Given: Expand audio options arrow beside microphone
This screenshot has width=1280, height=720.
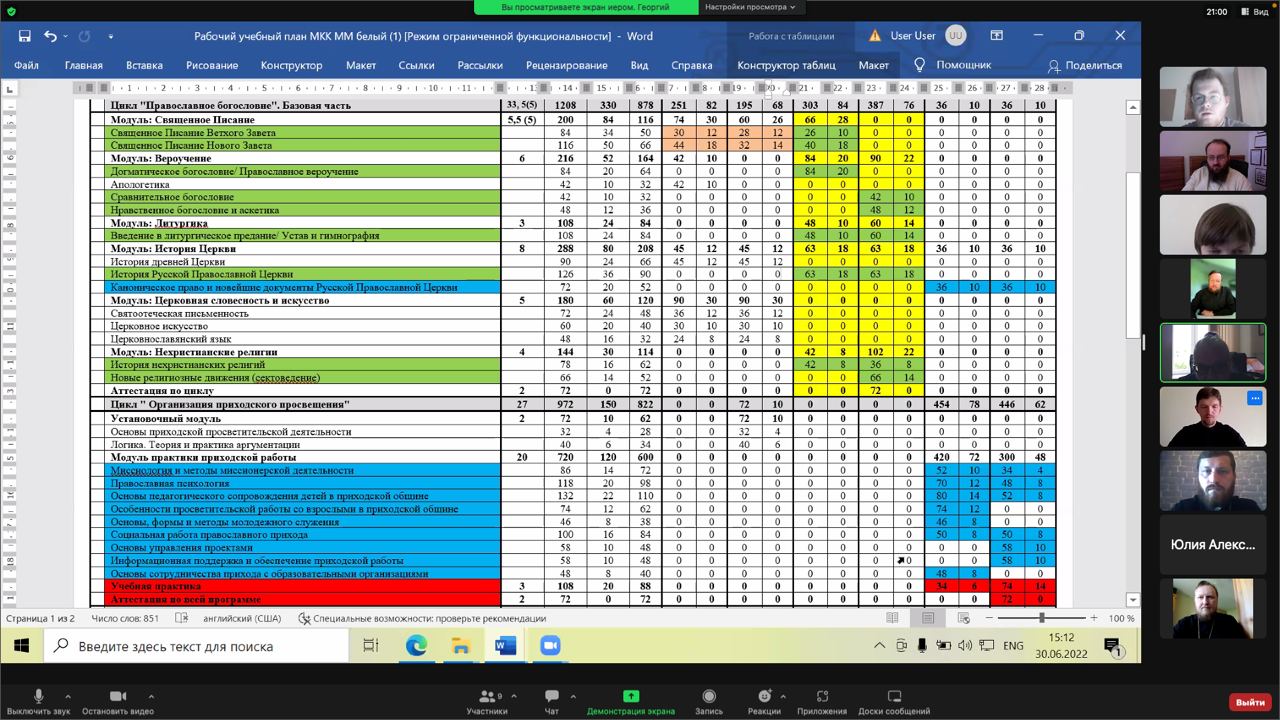Looking at the screenshot, I should tap(68, 696).
